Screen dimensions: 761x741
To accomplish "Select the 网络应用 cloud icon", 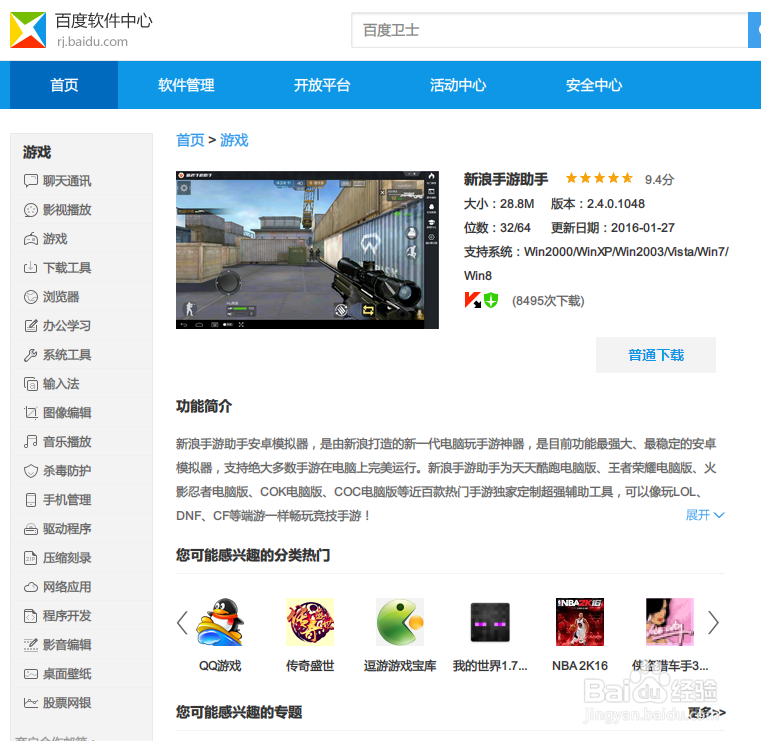I will [31, 587].
